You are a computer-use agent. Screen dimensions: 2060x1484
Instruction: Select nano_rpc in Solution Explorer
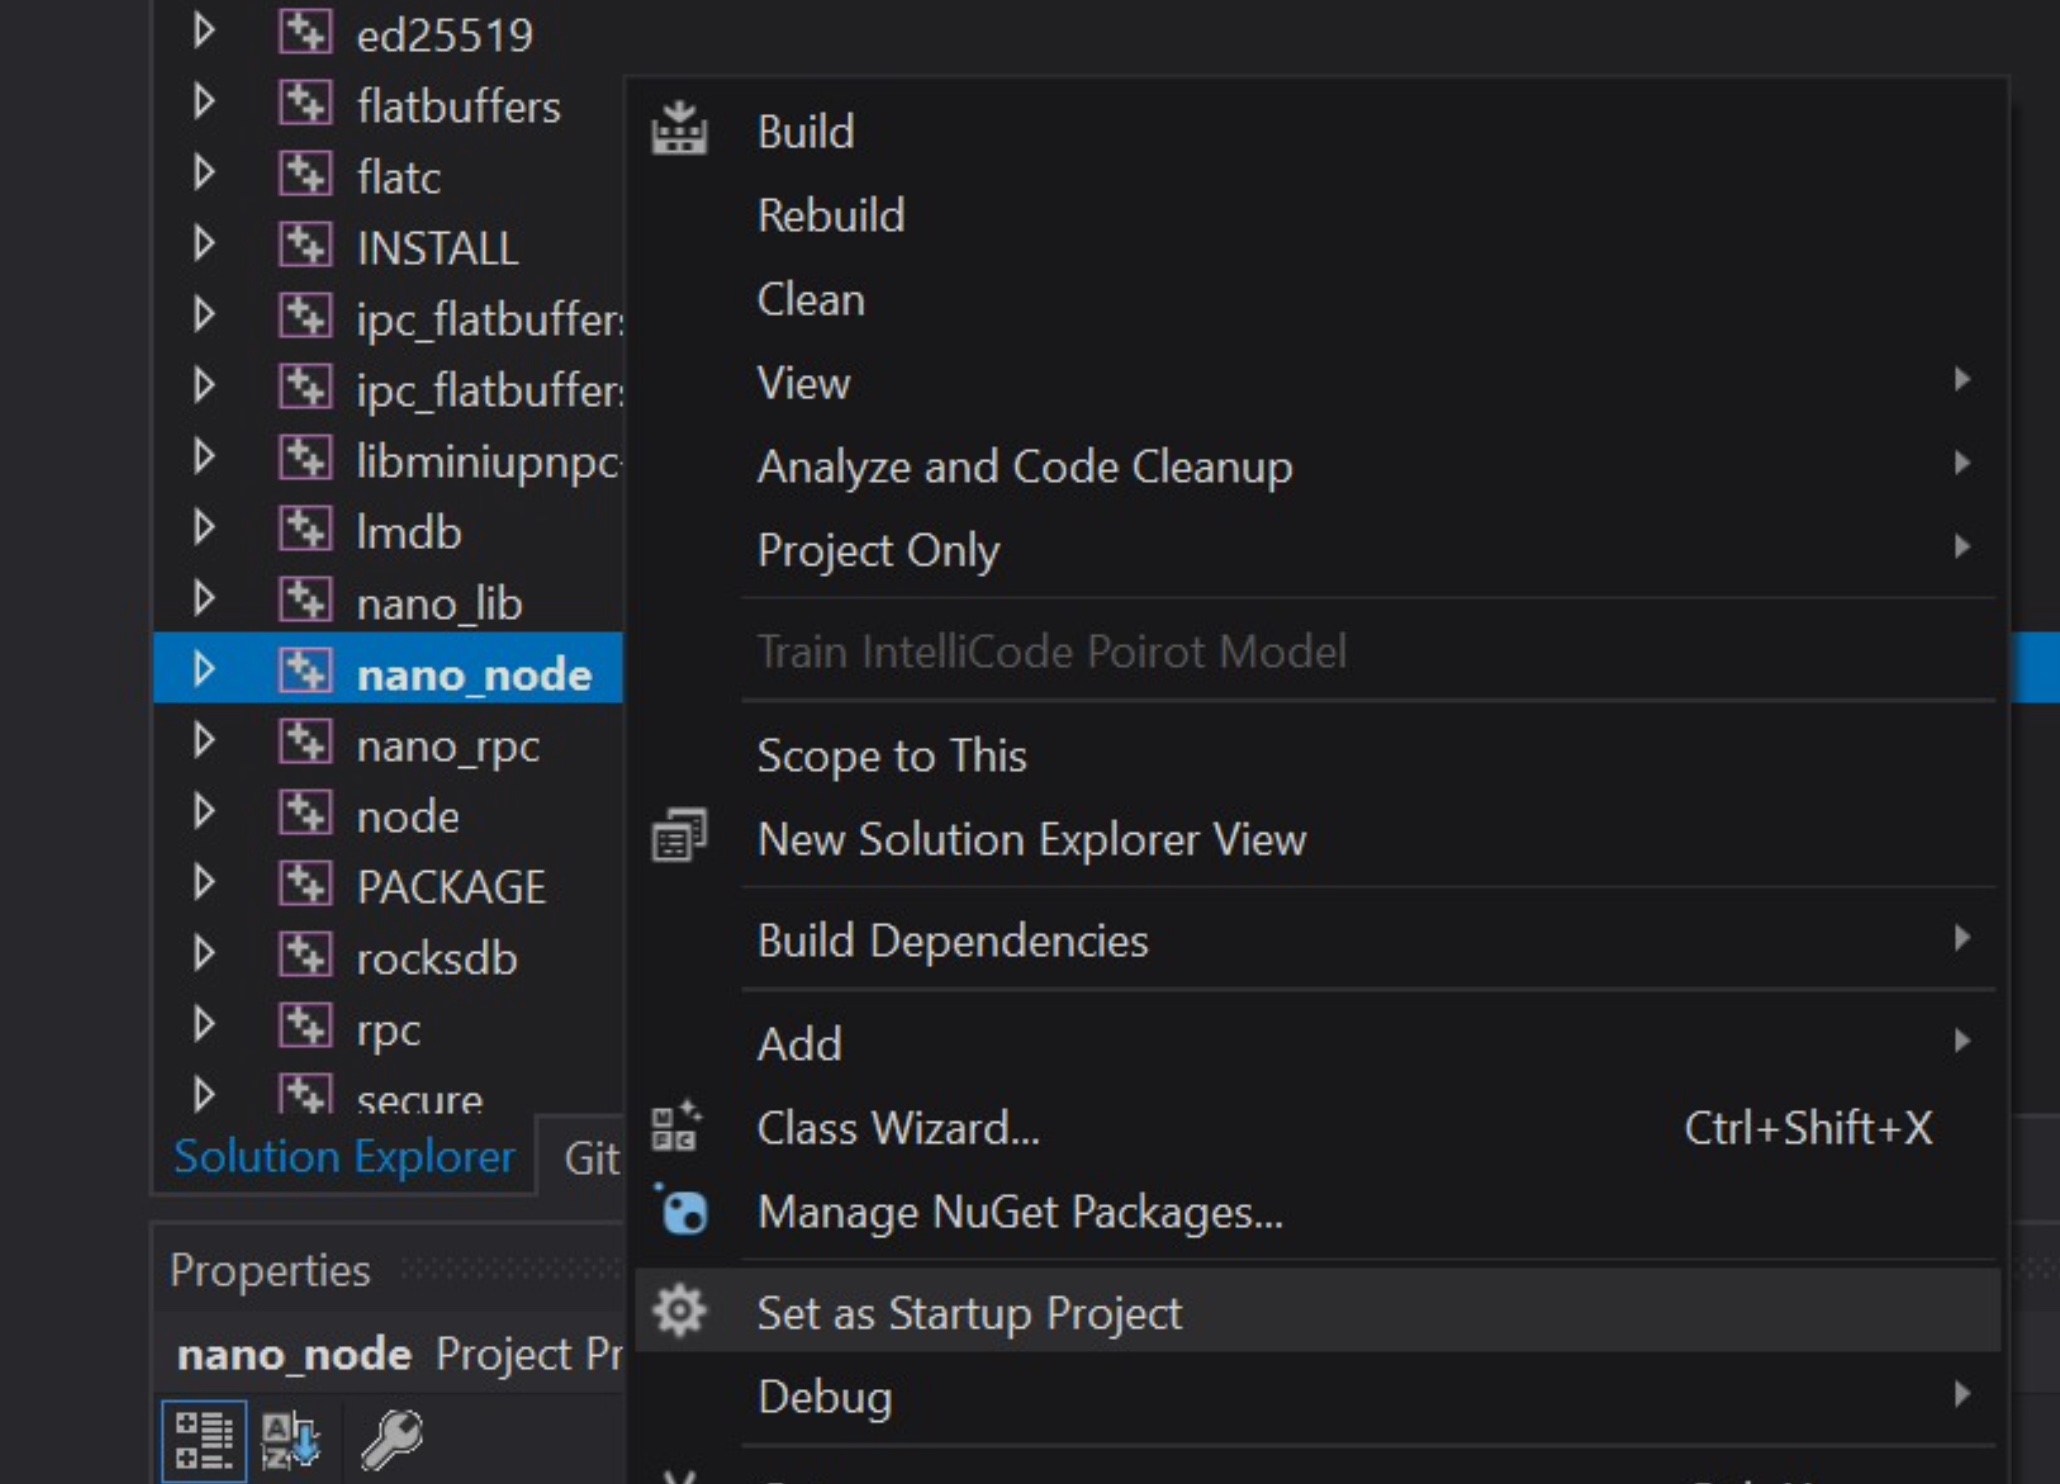tap(448, 744)
